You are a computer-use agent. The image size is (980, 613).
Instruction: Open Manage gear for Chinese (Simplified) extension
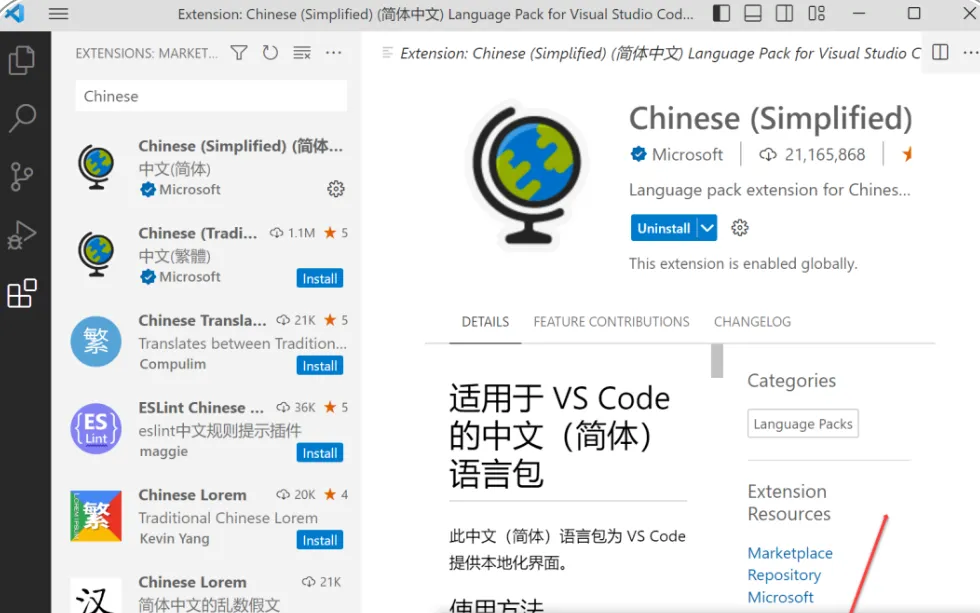(336, 189)
